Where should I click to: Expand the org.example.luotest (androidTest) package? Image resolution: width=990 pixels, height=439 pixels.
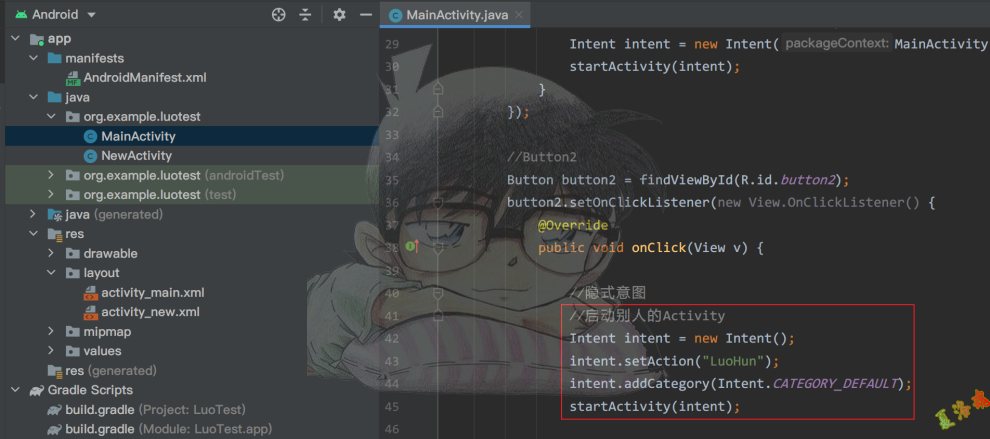51,175
